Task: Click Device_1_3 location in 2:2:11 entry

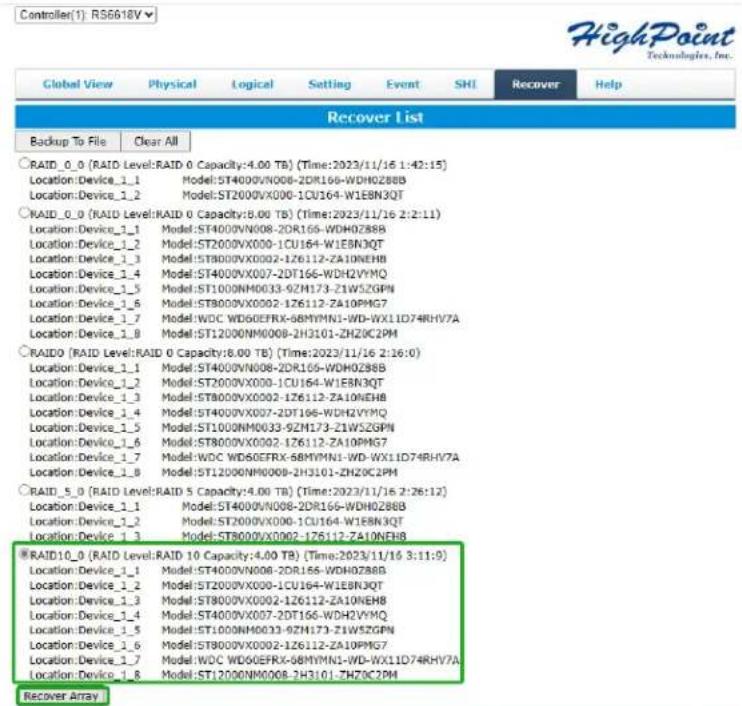Action: pos(85,259)
